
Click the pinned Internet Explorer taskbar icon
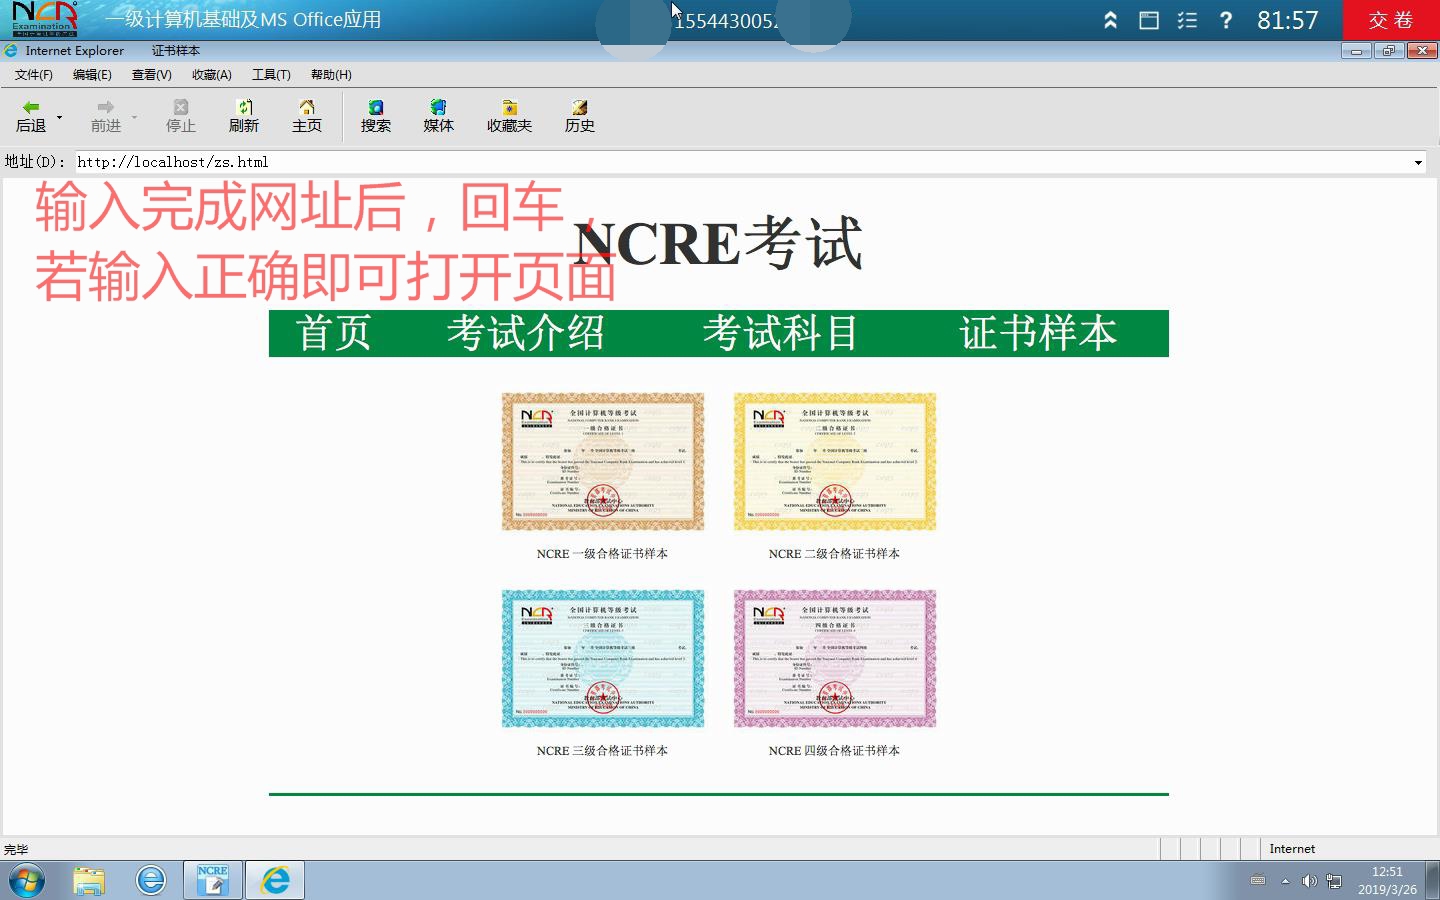click(x=151, y=881)
